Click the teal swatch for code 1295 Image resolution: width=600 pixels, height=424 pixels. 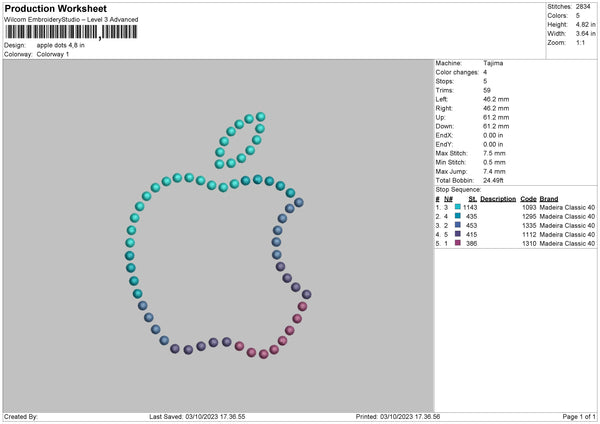click(458, 216)
